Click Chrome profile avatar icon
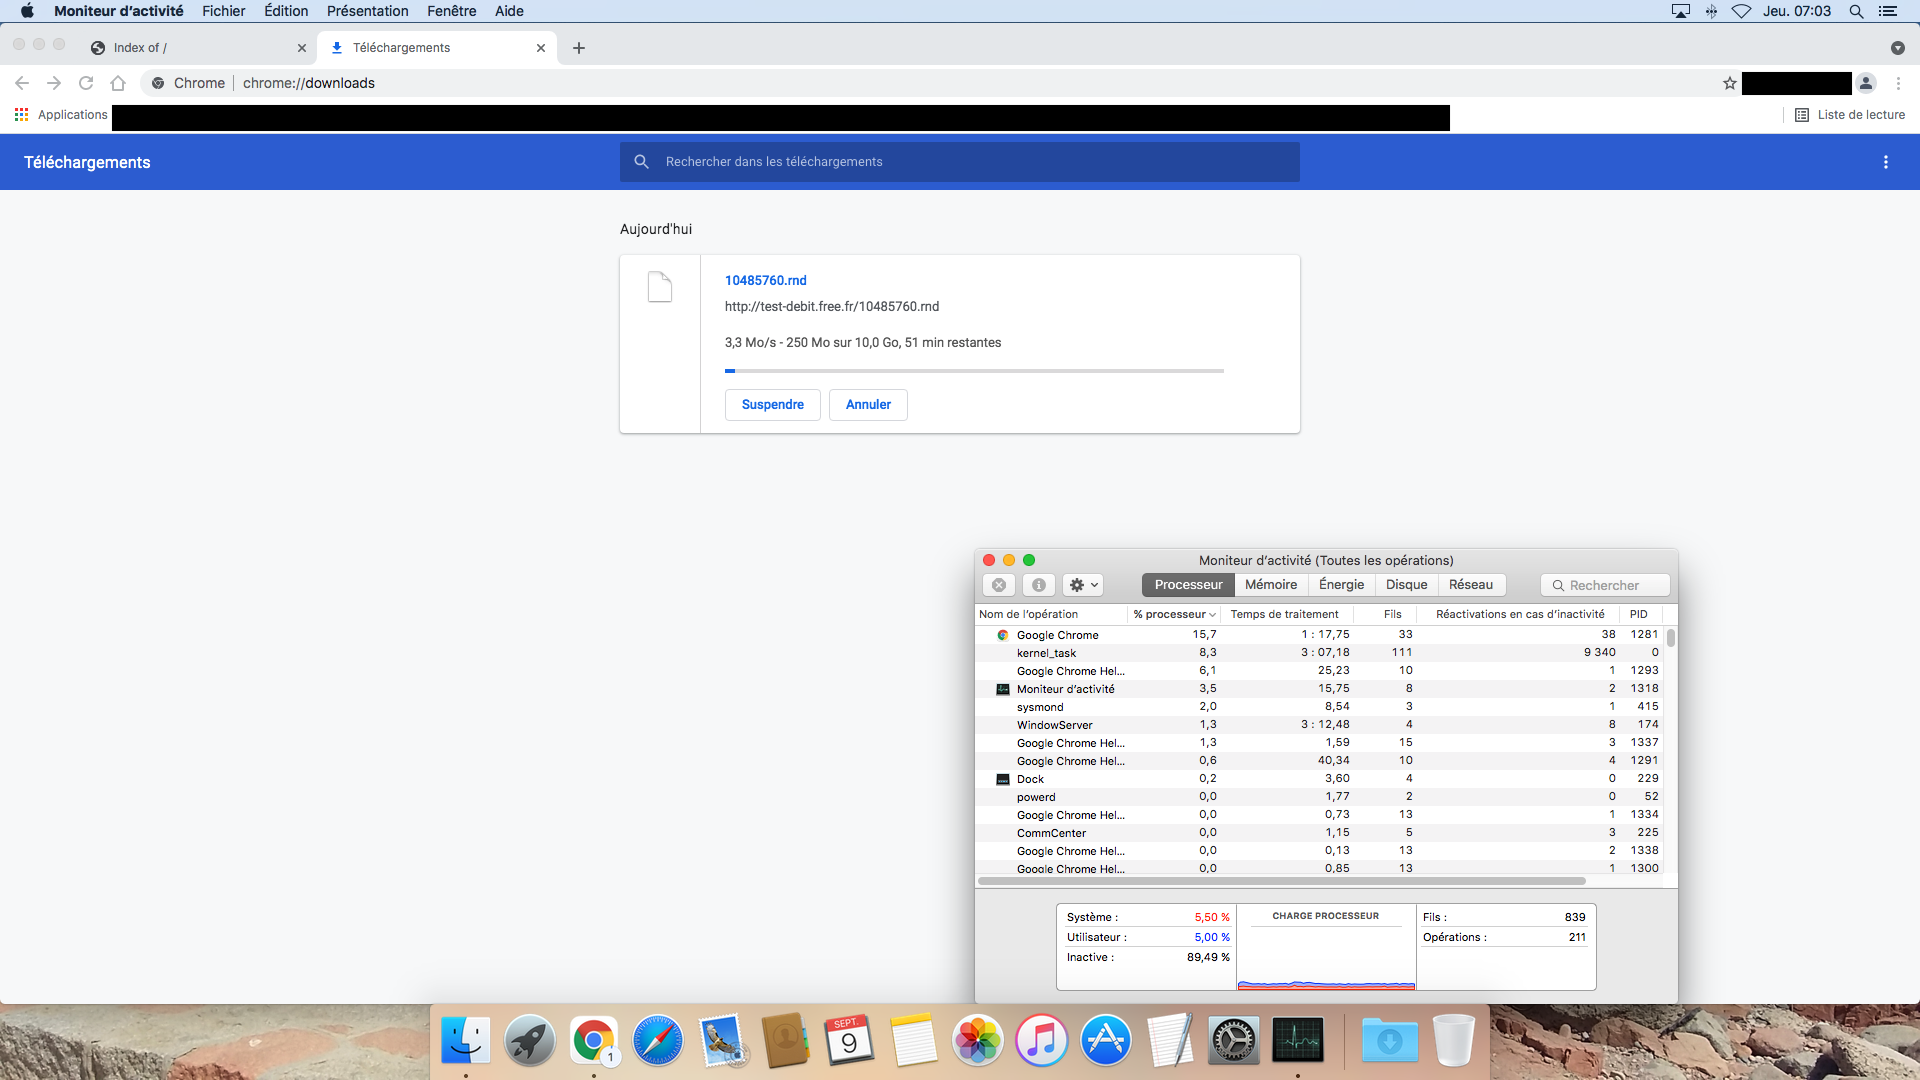 (1866, 83)
